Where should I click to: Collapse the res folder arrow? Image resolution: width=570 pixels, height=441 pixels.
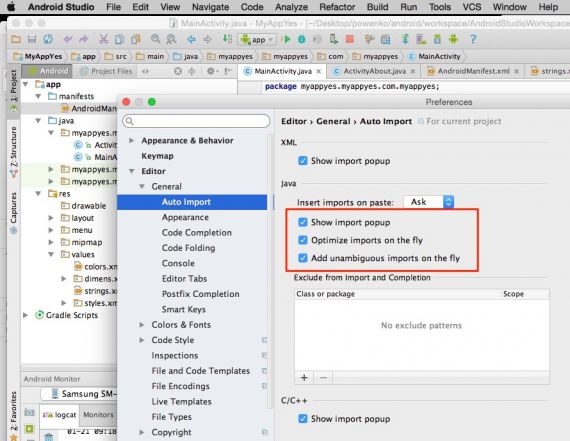click(x=38, y=194)
